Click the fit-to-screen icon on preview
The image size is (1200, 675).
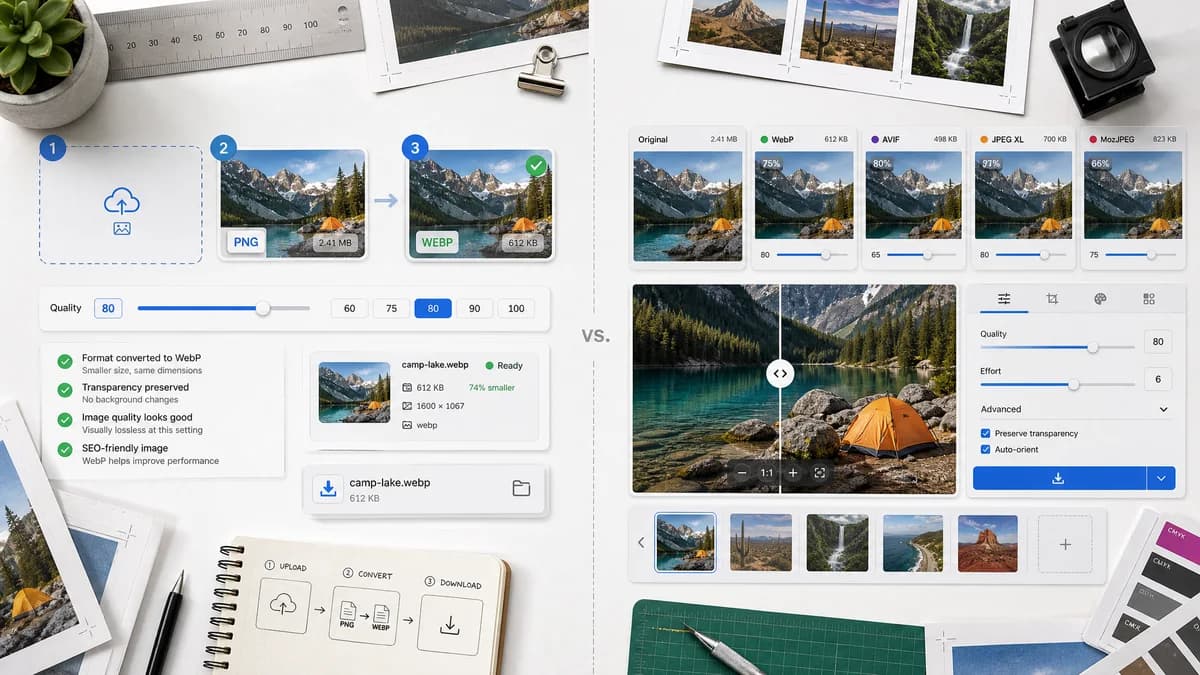click(819, 472)
